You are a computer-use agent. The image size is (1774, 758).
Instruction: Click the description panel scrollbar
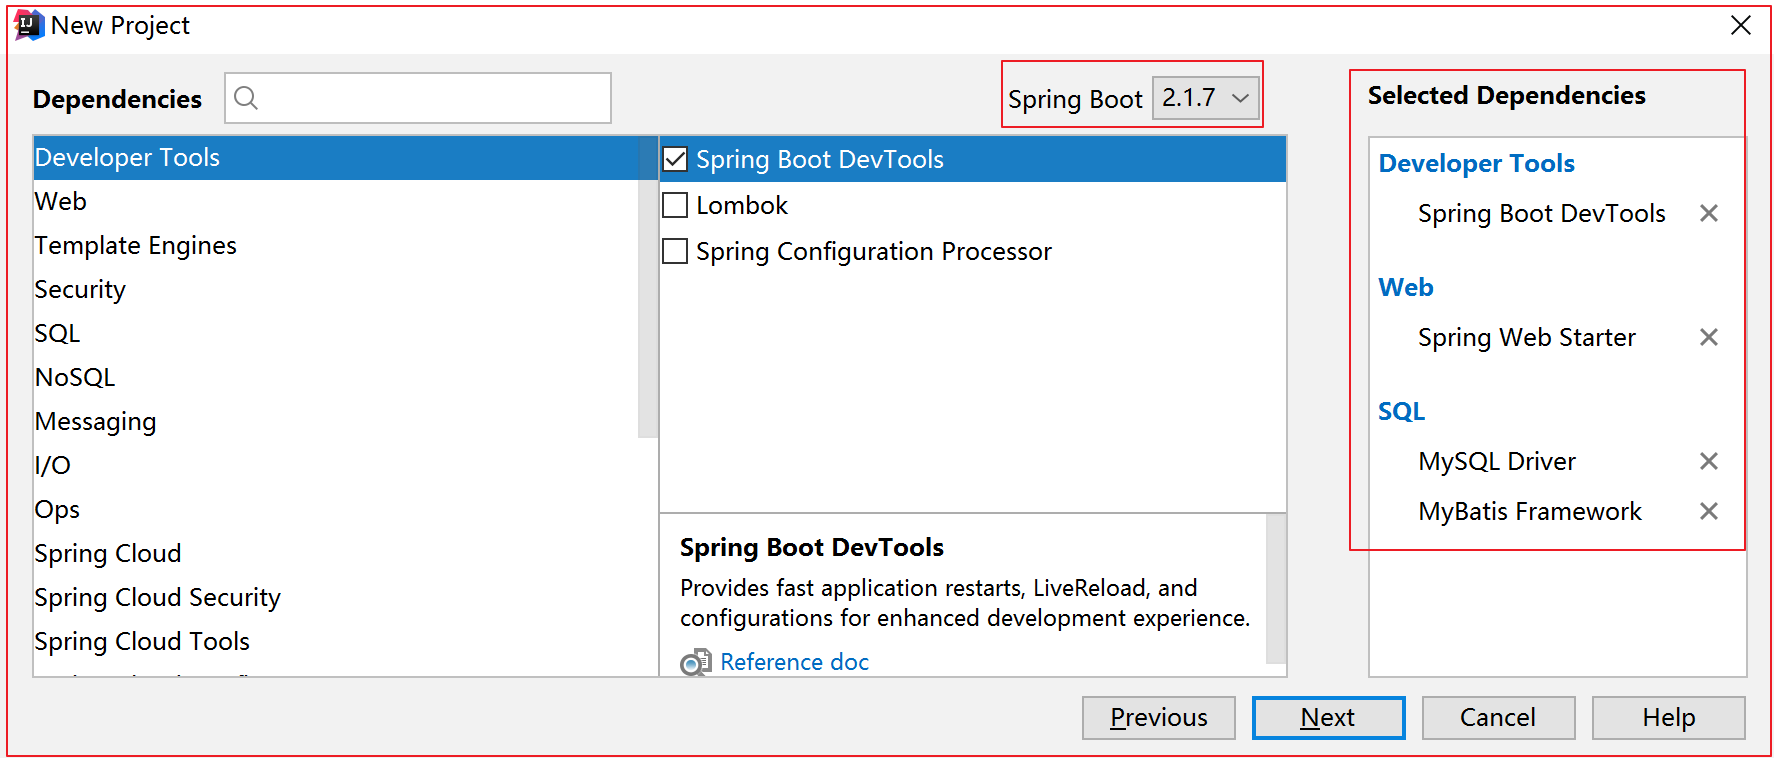point(1276,588)
